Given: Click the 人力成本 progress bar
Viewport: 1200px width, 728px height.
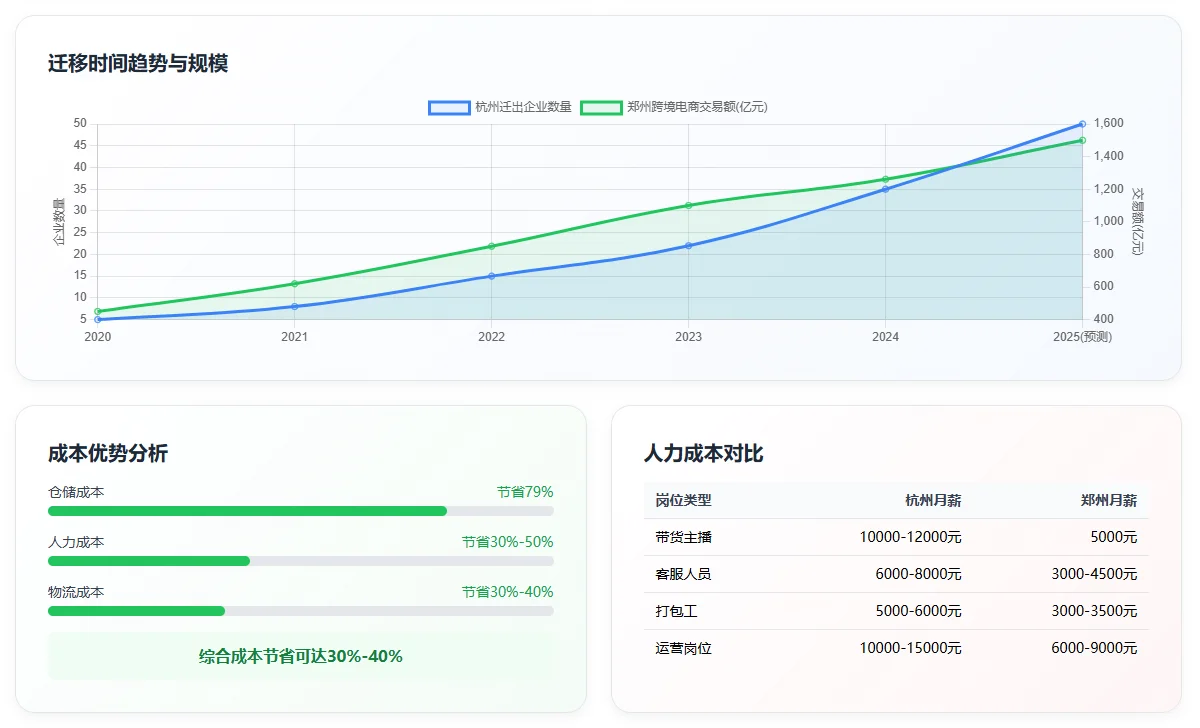Looking at the screenshot, I should [x=301, y=561].
